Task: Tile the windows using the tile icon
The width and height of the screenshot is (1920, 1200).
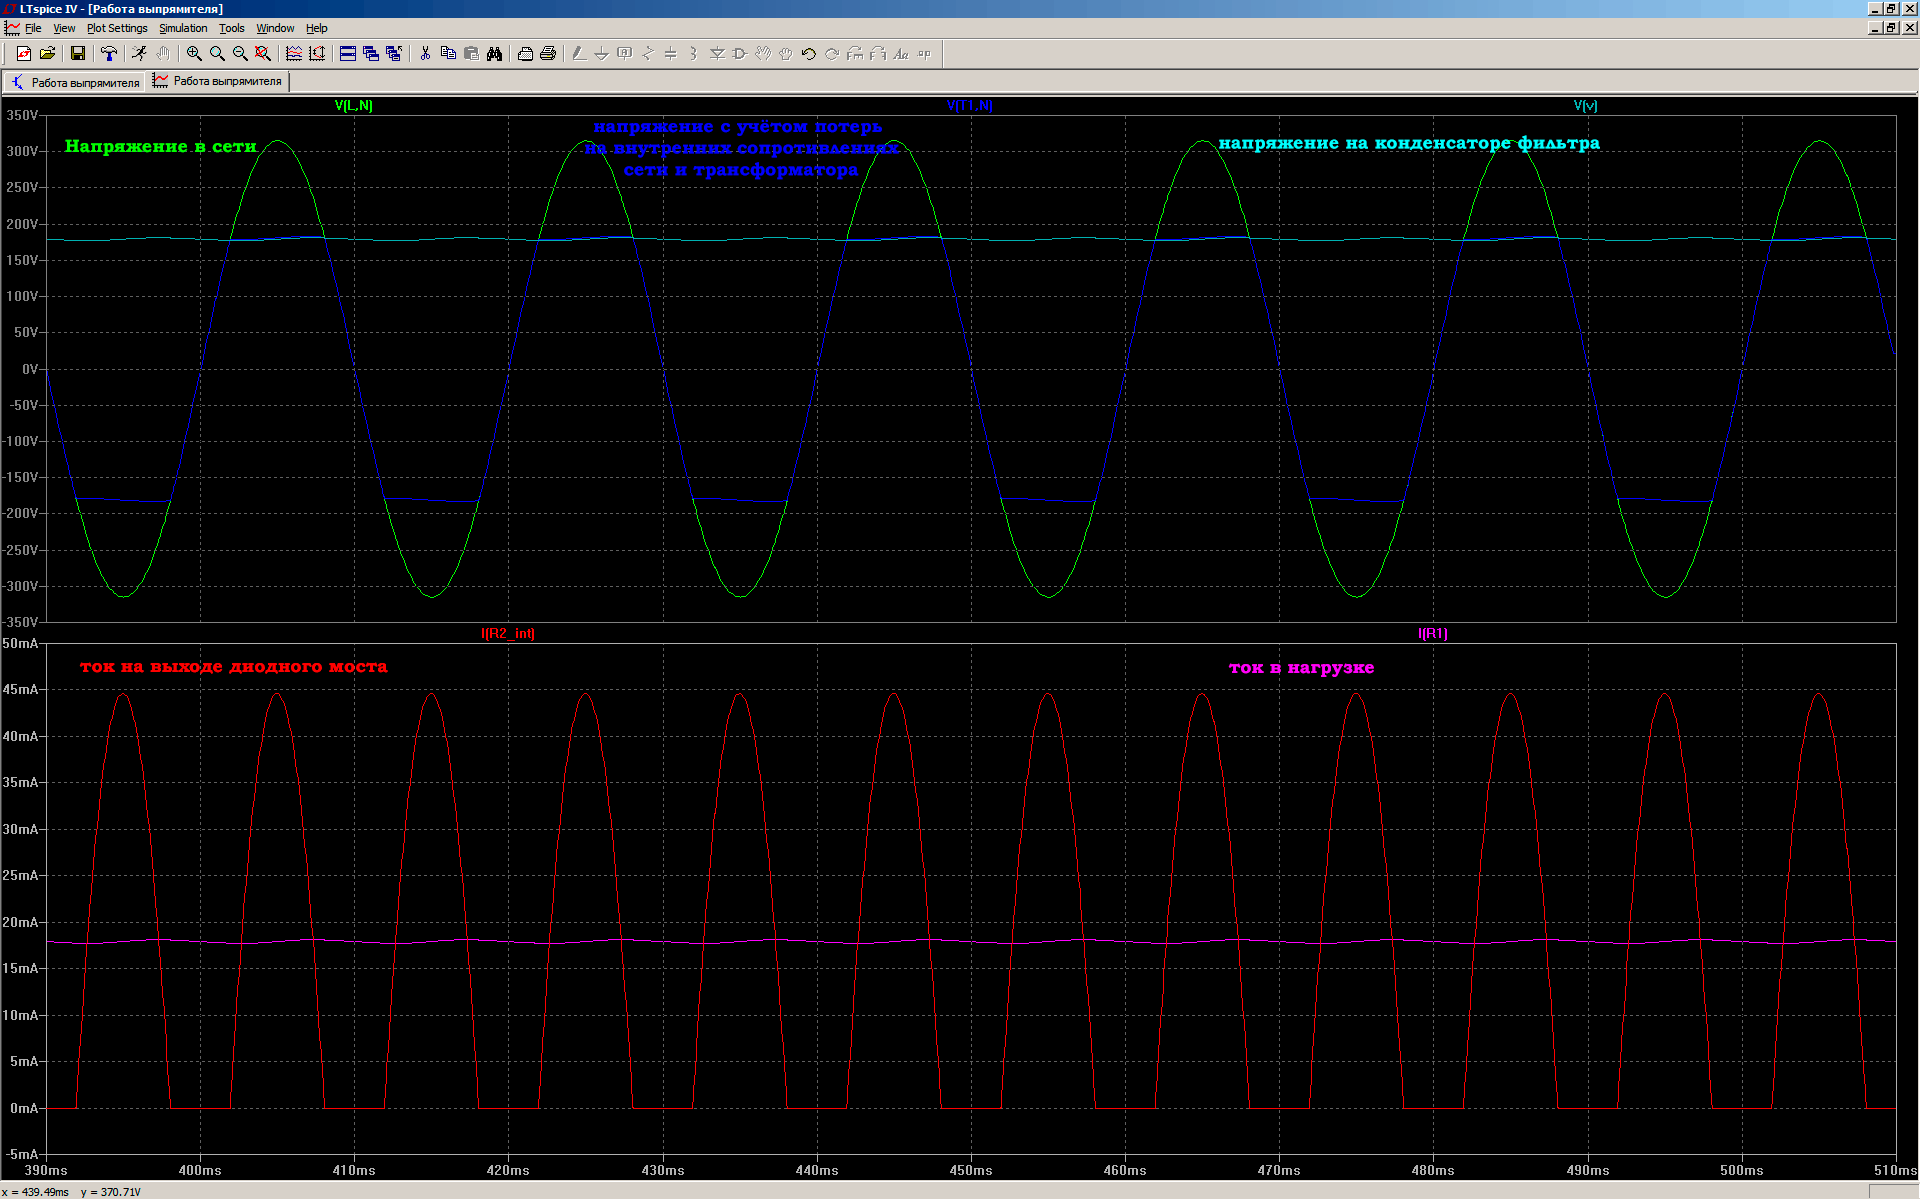Action: (348, 54)
